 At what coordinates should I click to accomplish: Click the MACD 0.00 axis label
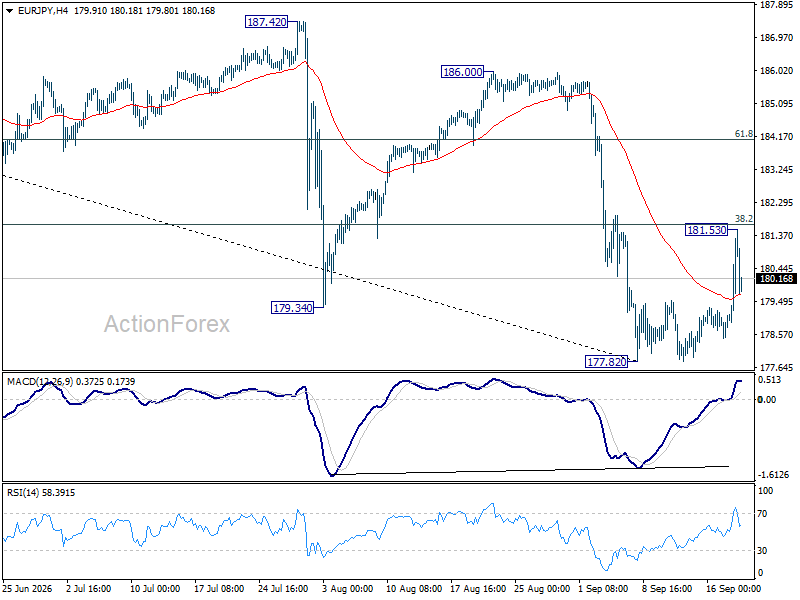point(767,399)
